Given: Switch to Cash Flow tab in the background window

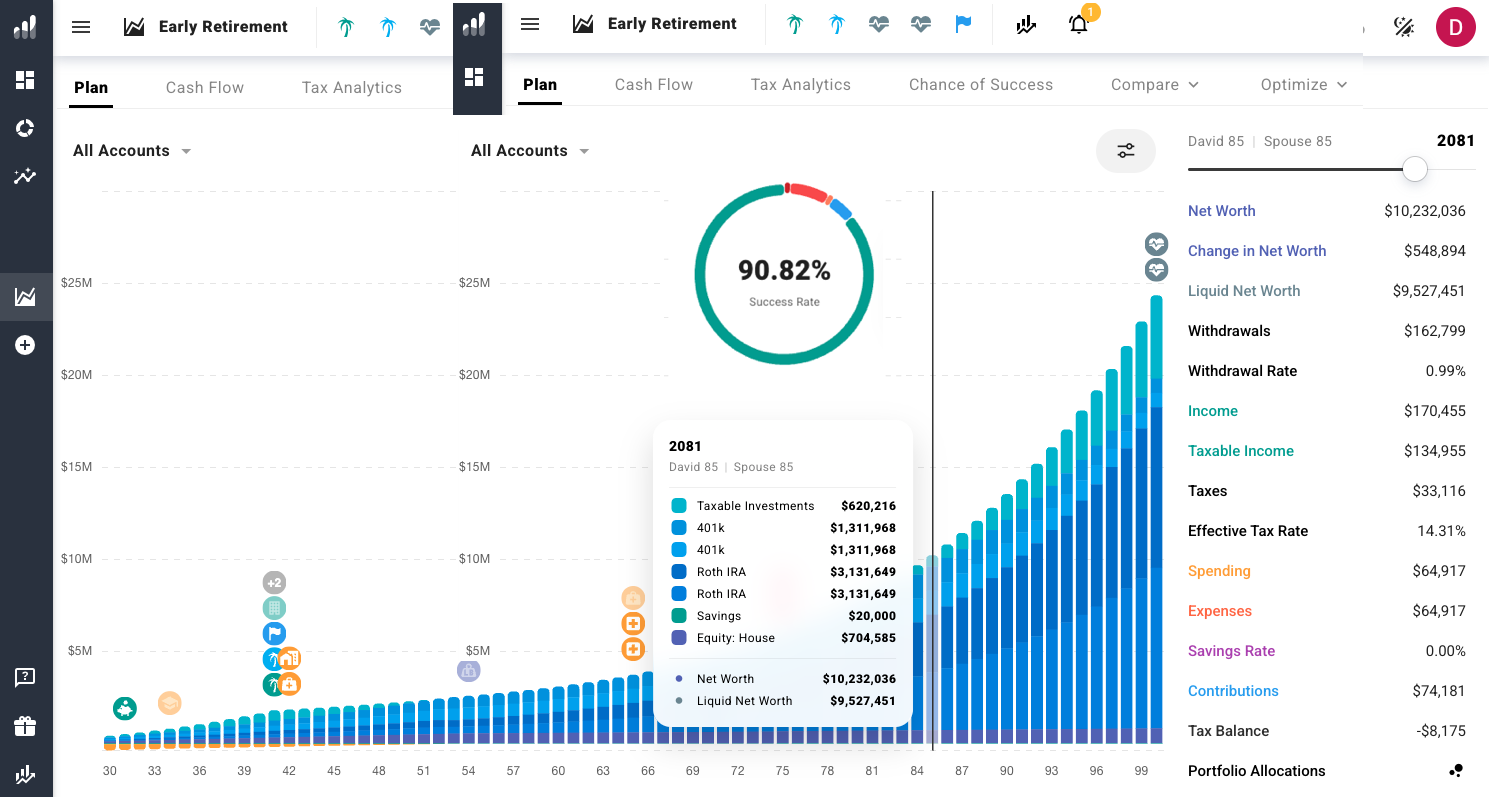Looking at the screenshot, I should pos(205,88).
